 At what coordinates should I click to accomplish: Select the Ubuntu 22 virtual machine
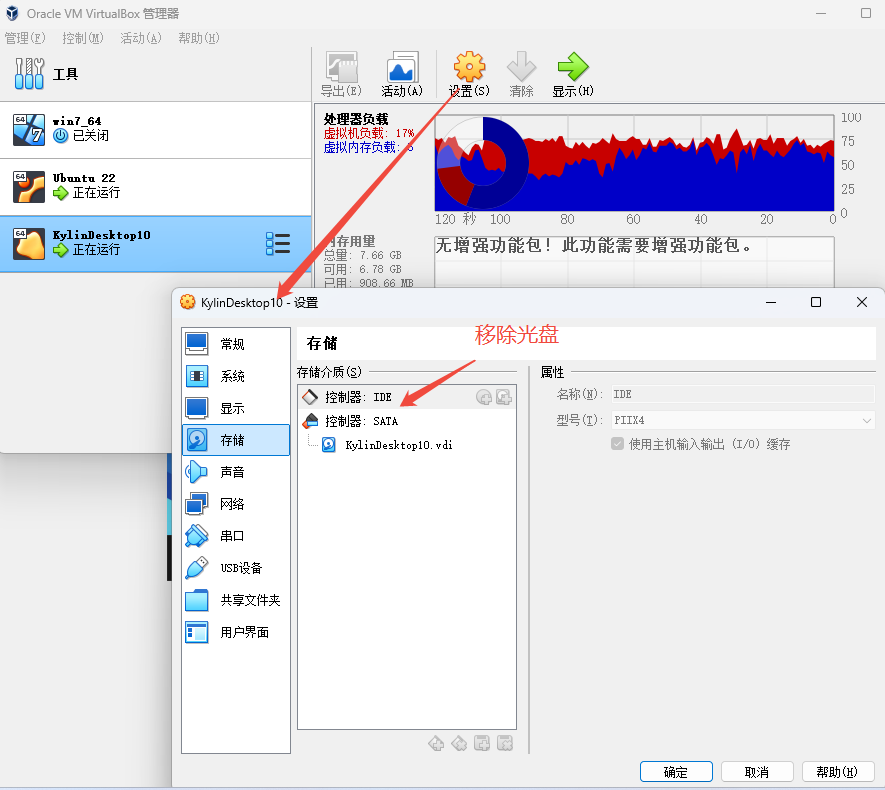point(155,187)
